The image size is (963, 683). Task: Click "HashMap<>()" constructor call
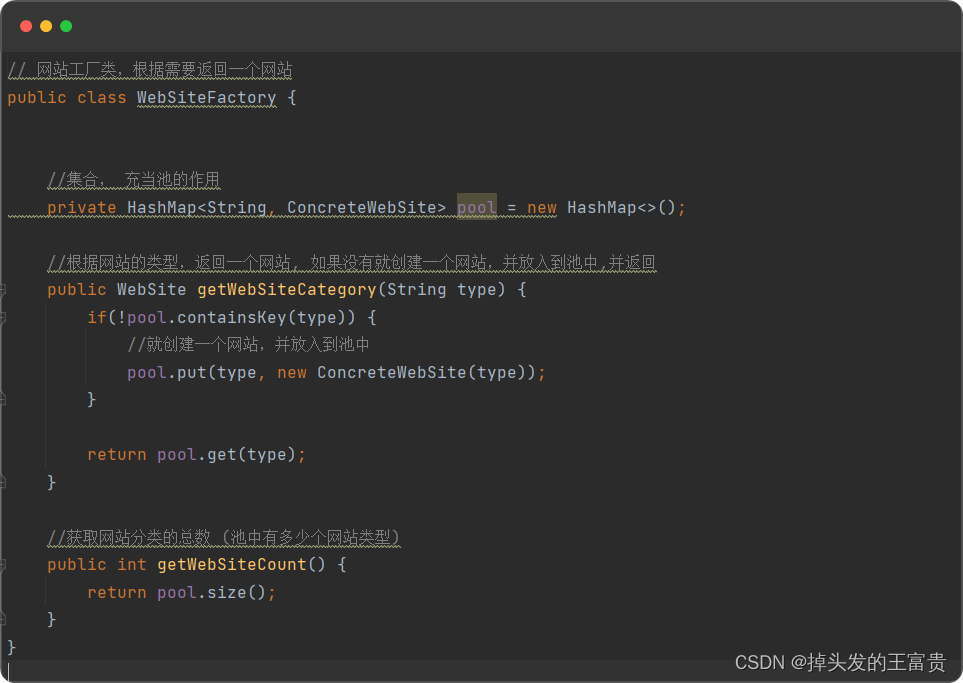pos(621,208)
